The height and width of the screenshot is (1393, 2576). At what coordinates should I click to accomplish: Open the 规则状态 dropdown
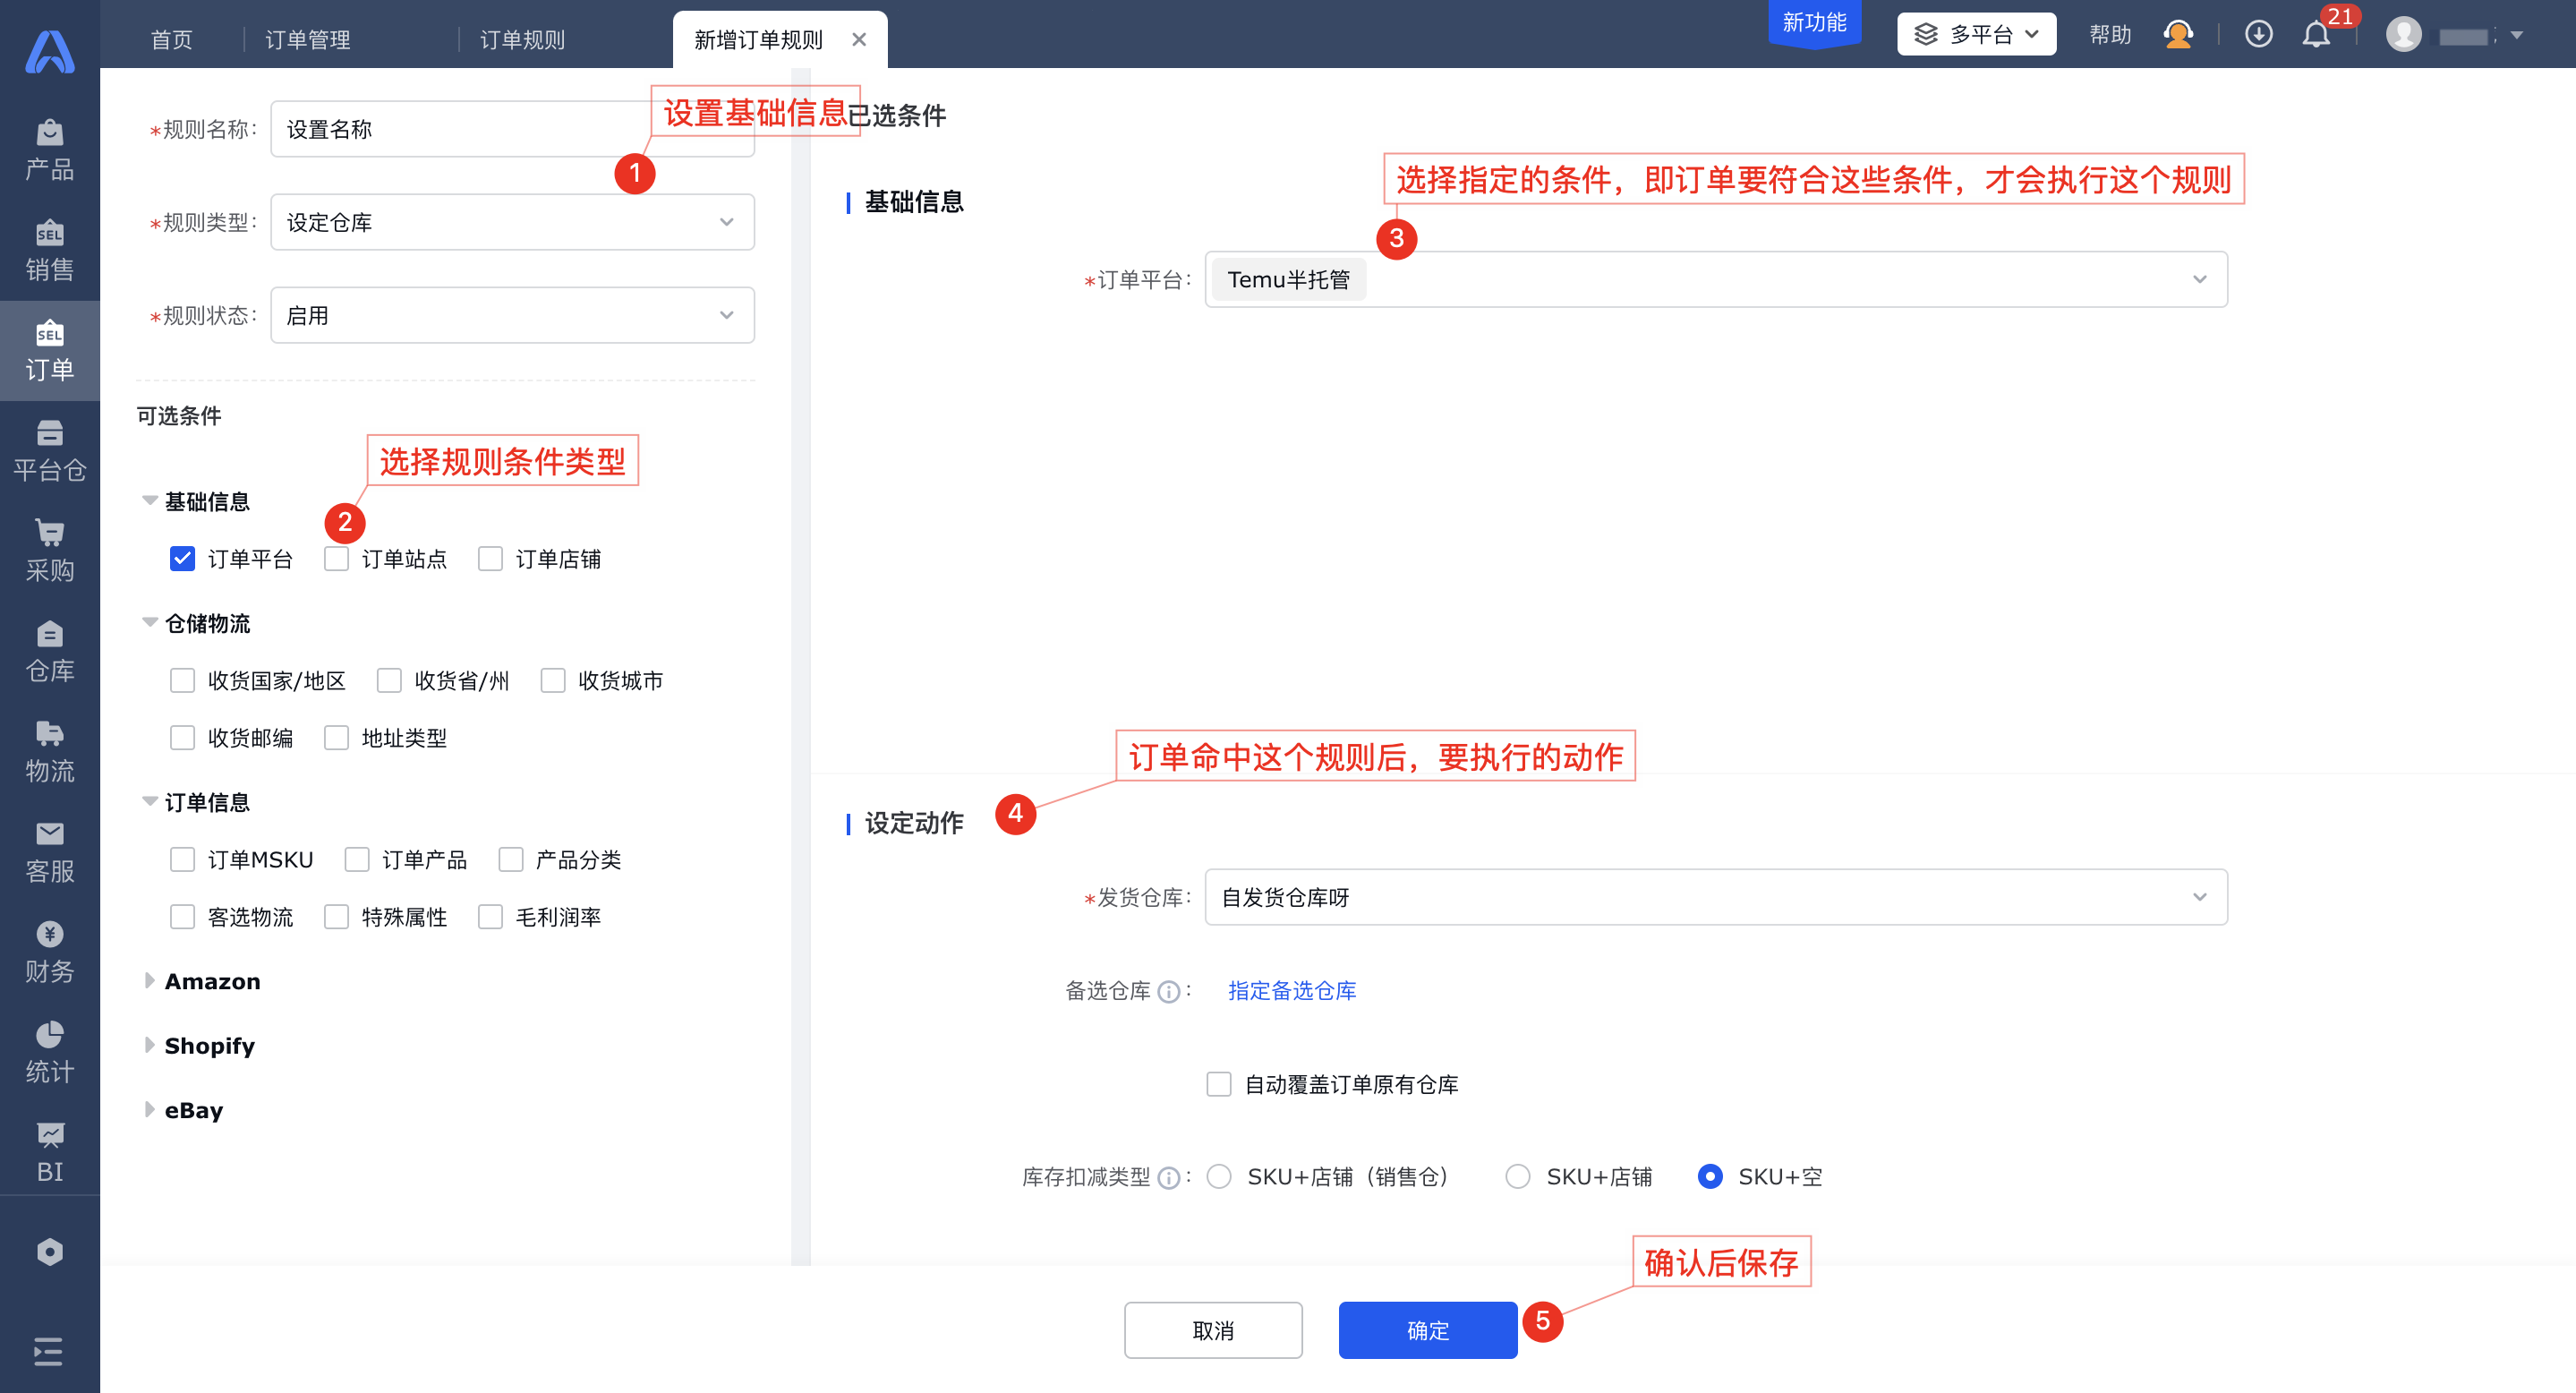coord(512,315)
